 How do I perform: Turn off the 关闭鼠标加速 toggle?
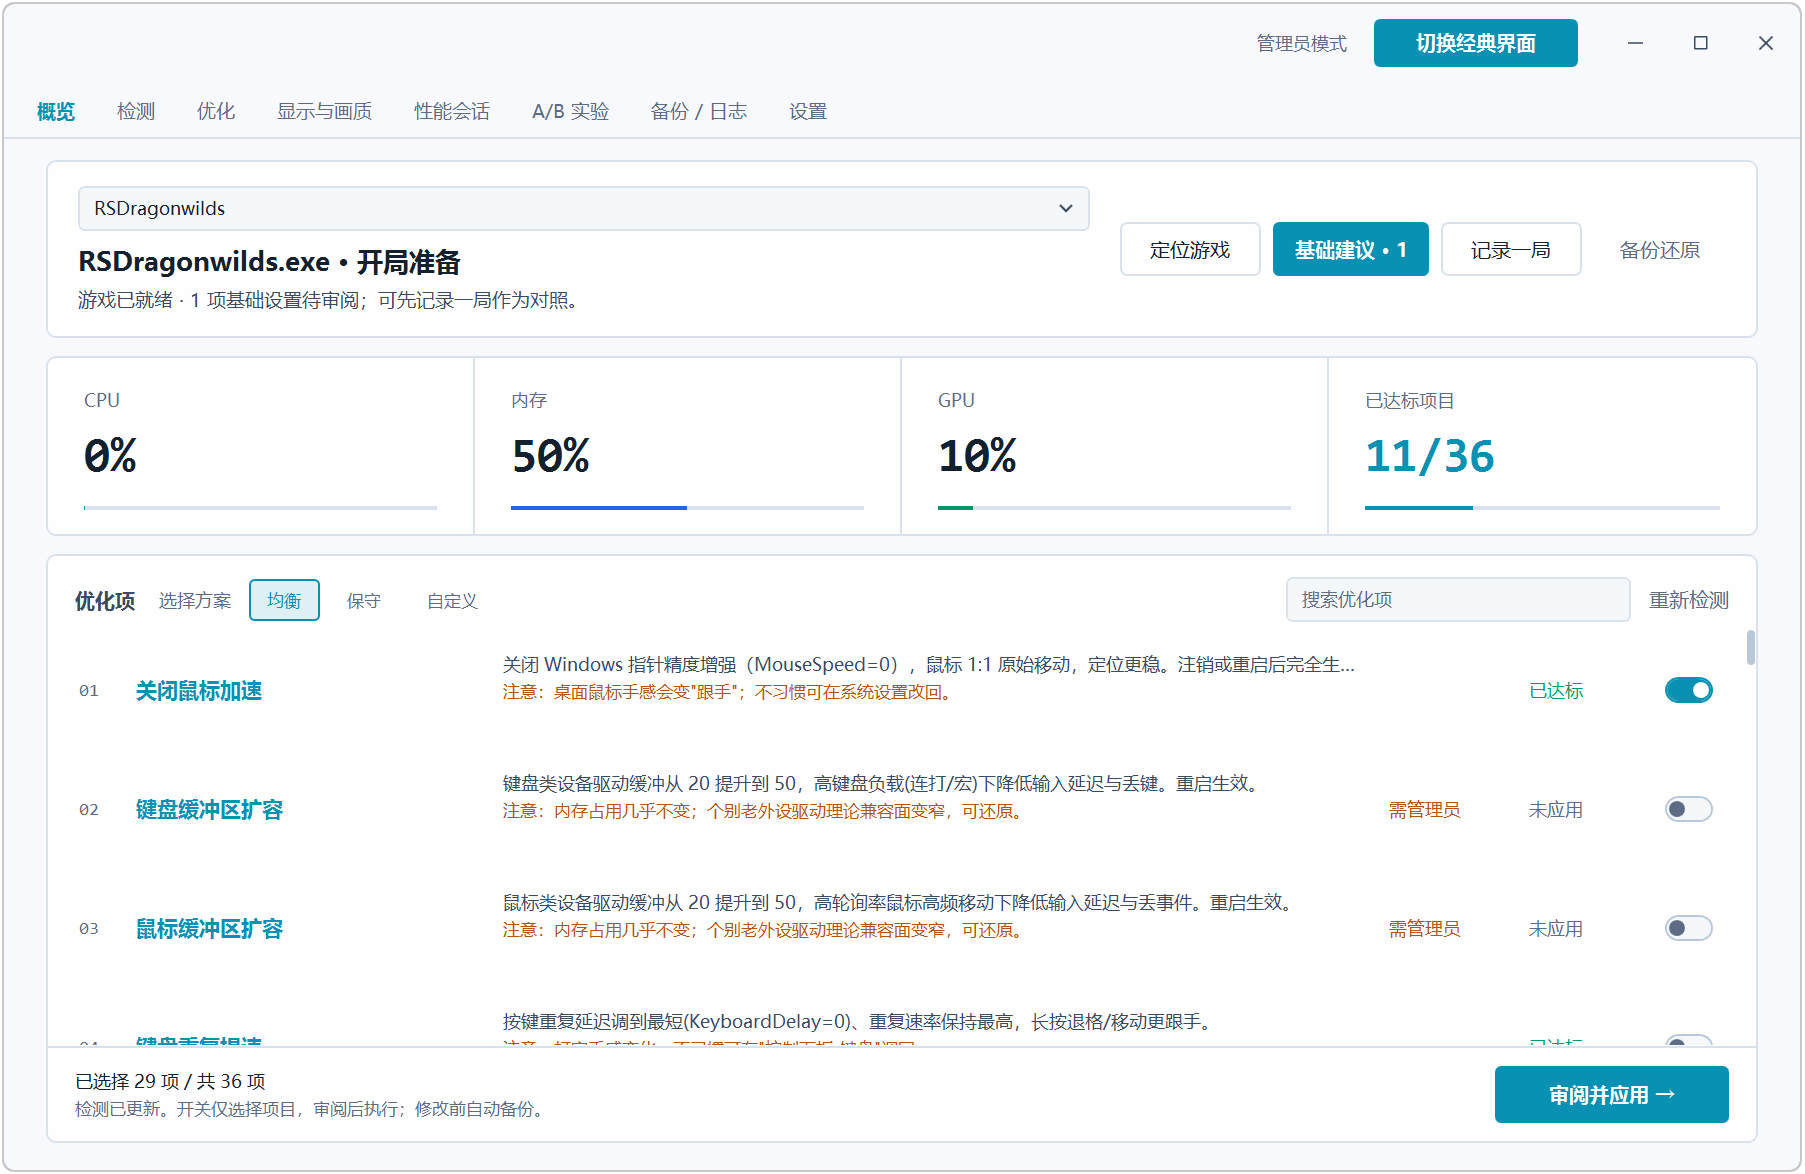point(1689,690)
